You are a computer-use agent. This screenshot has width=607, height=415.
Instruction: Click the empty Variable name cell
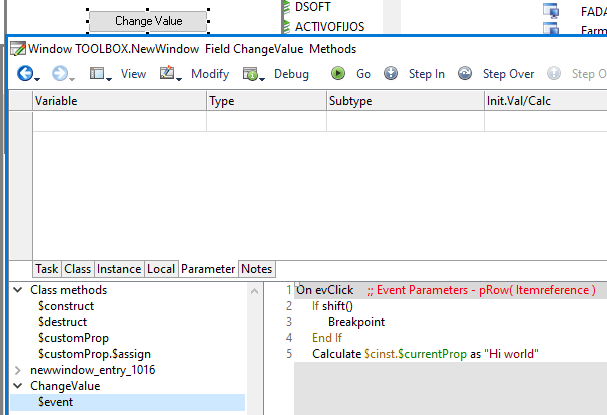(119, 121)
